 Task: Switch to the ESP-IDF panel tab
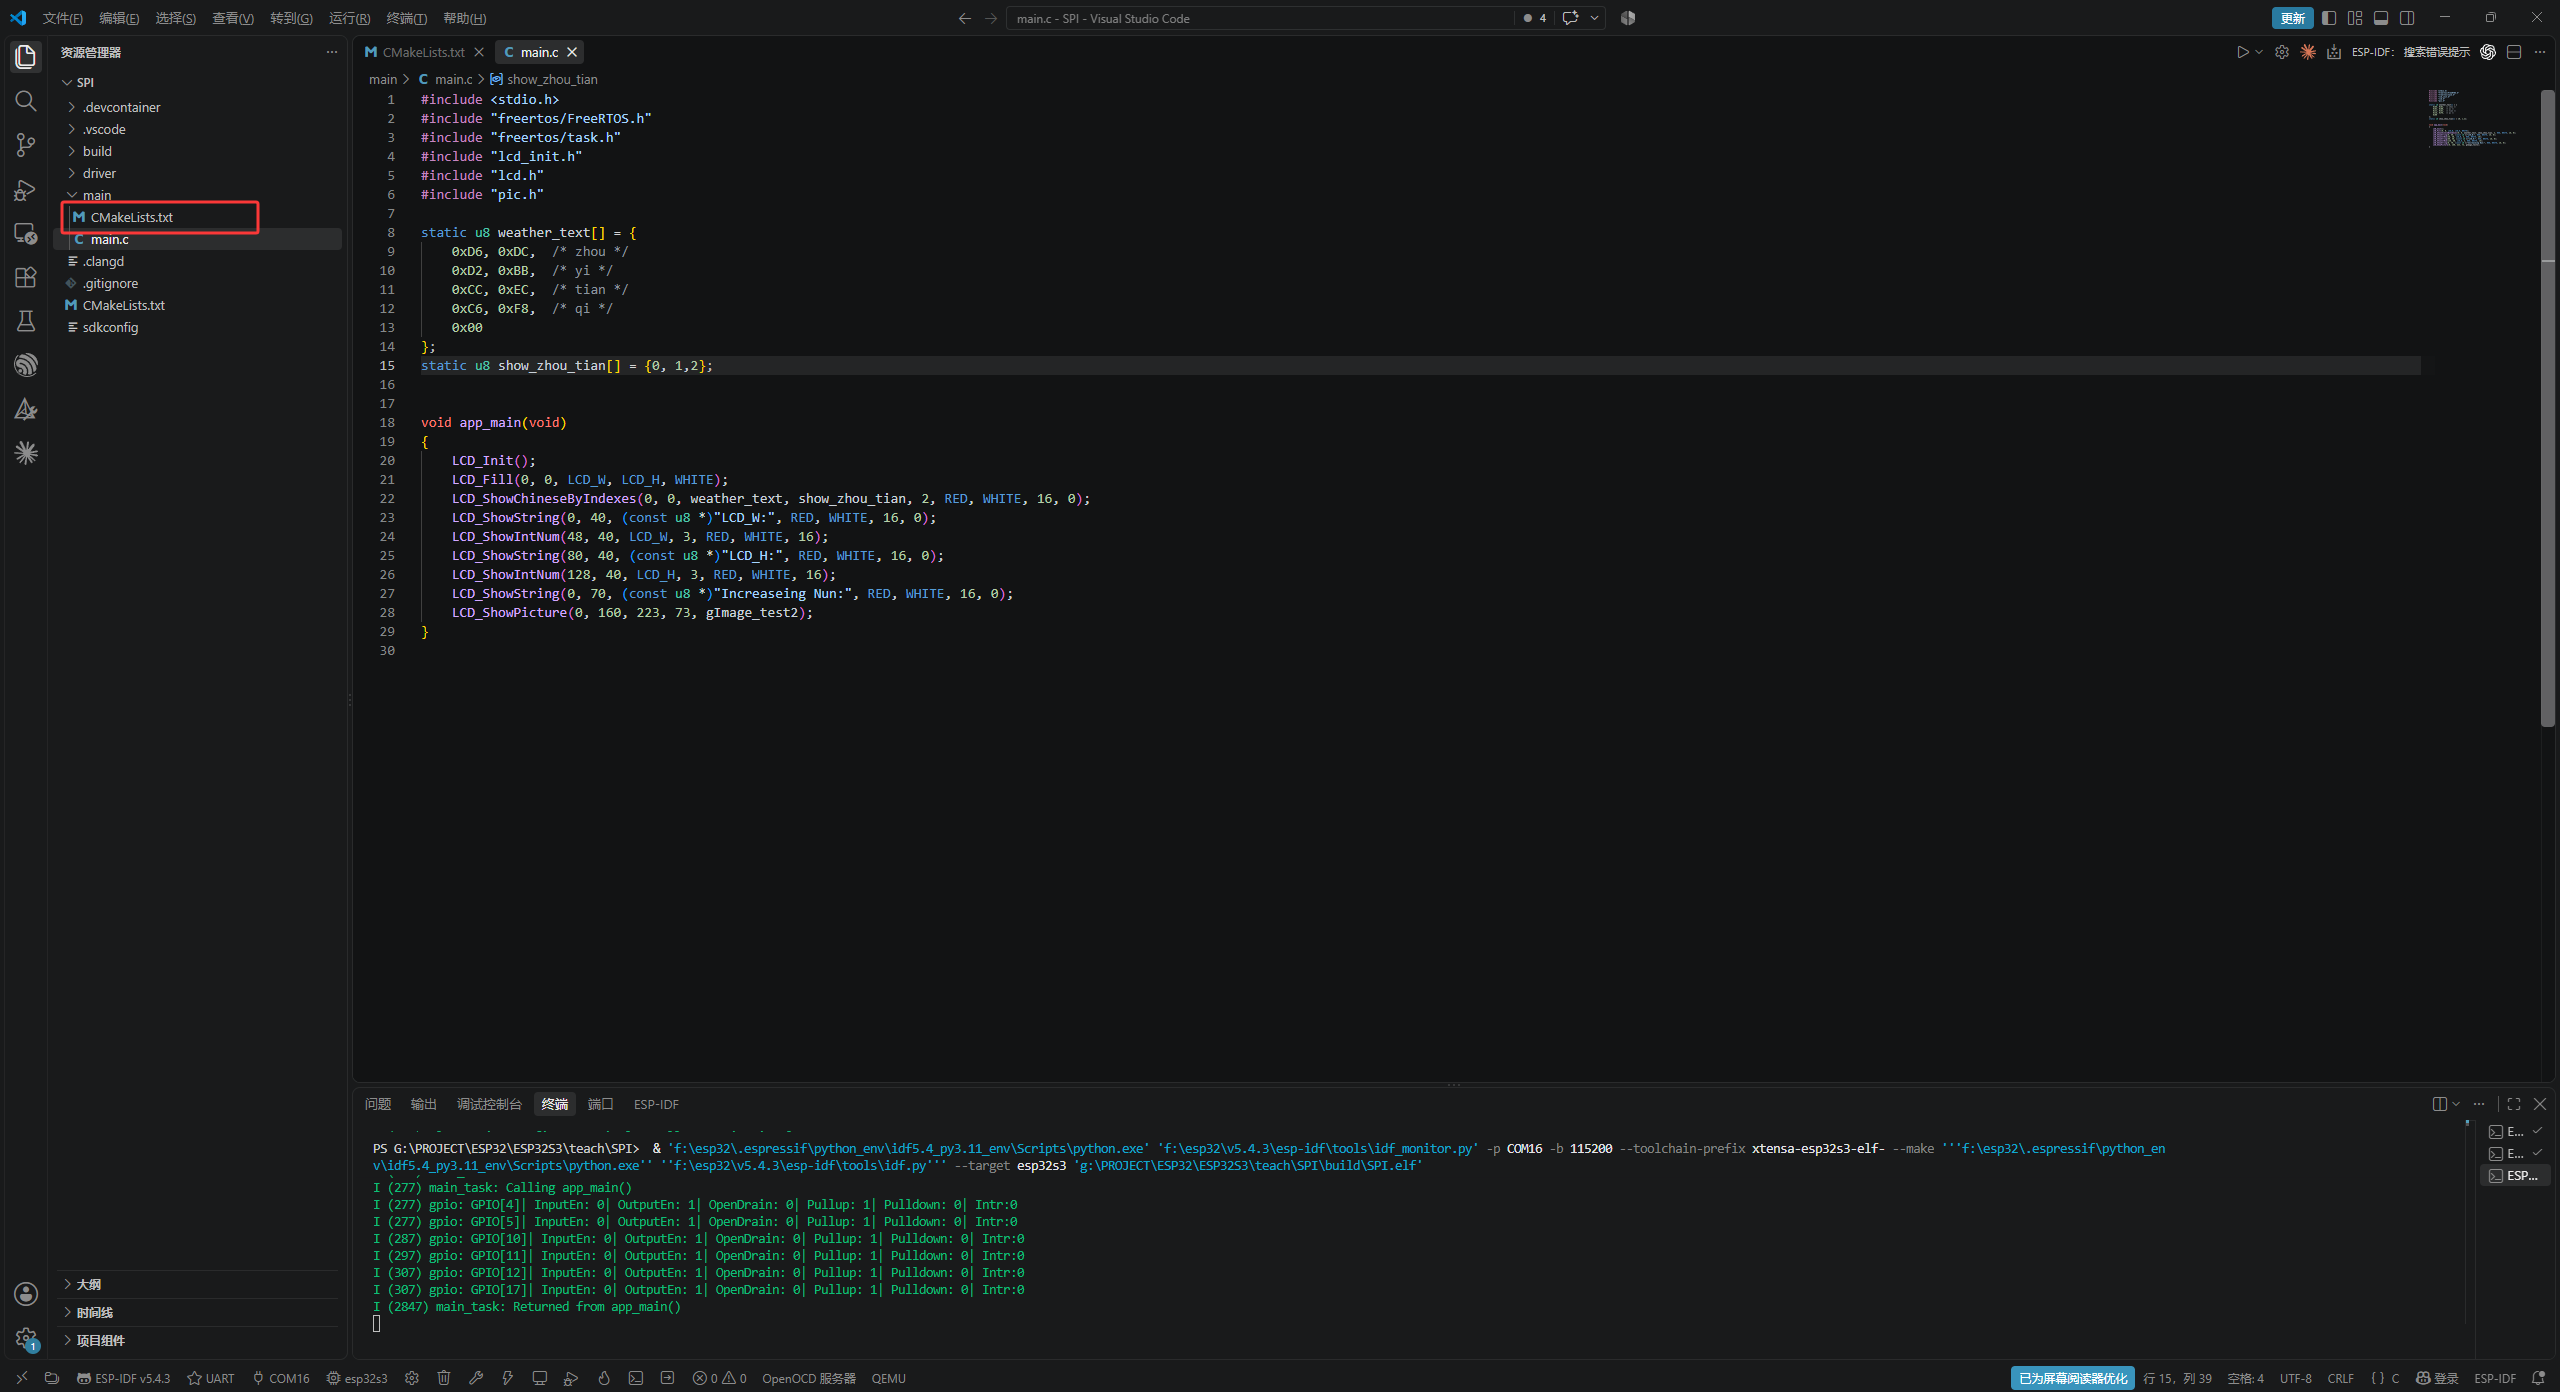point(656,1104)
